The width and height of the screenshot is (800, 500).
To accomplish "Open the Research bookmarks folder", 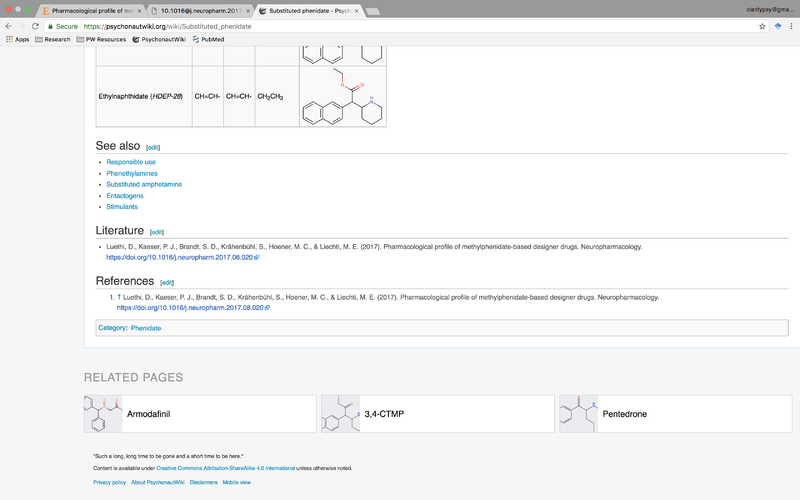I will click(x=53, y=39).
